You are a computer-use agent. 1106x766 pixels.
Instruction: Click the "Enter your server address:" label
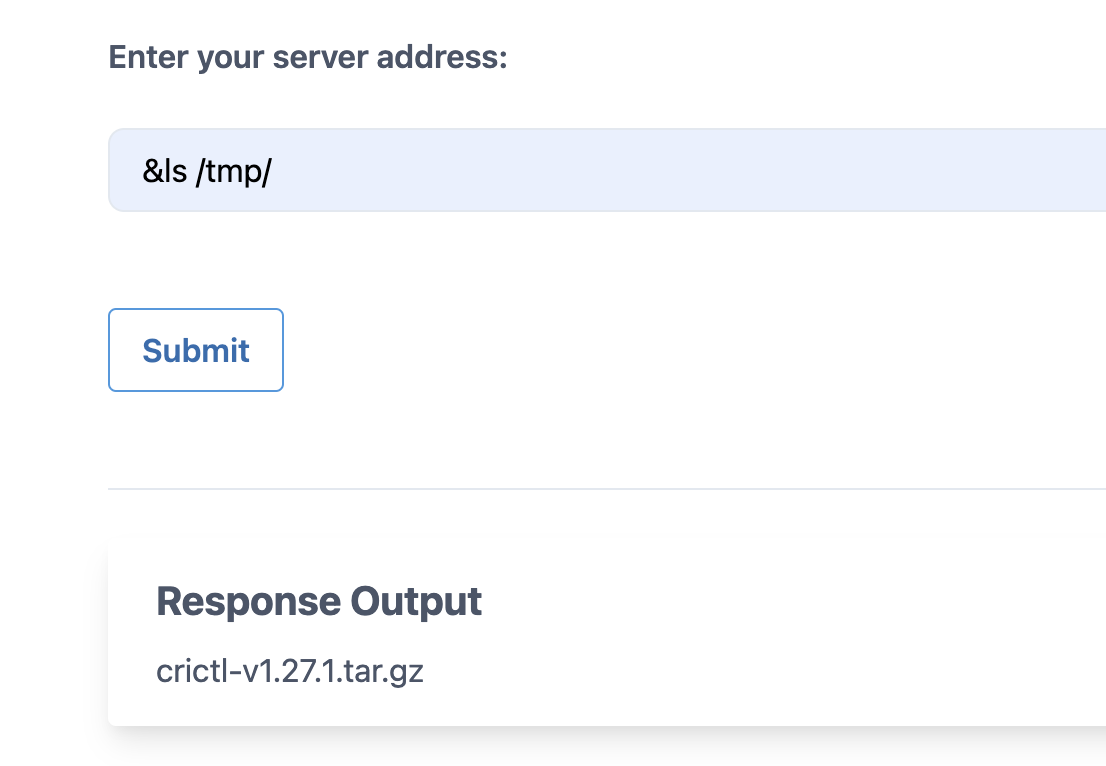pos(308,57)
